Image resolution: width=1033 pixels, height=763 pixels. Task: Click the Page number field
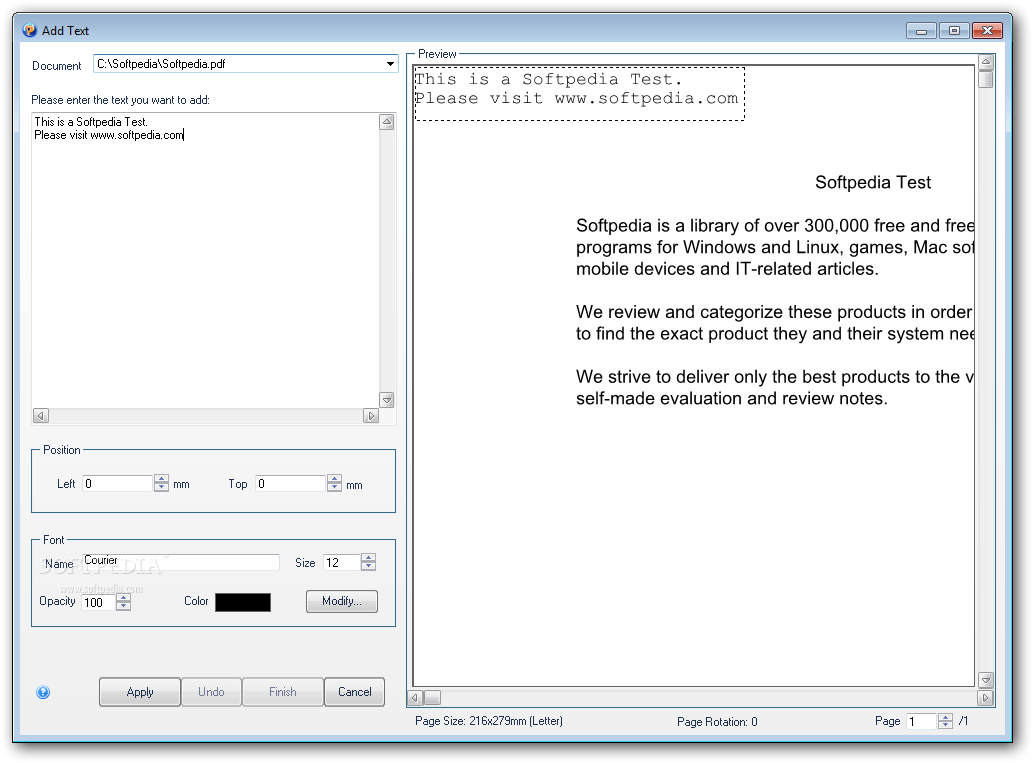click(x=921, y=721)
